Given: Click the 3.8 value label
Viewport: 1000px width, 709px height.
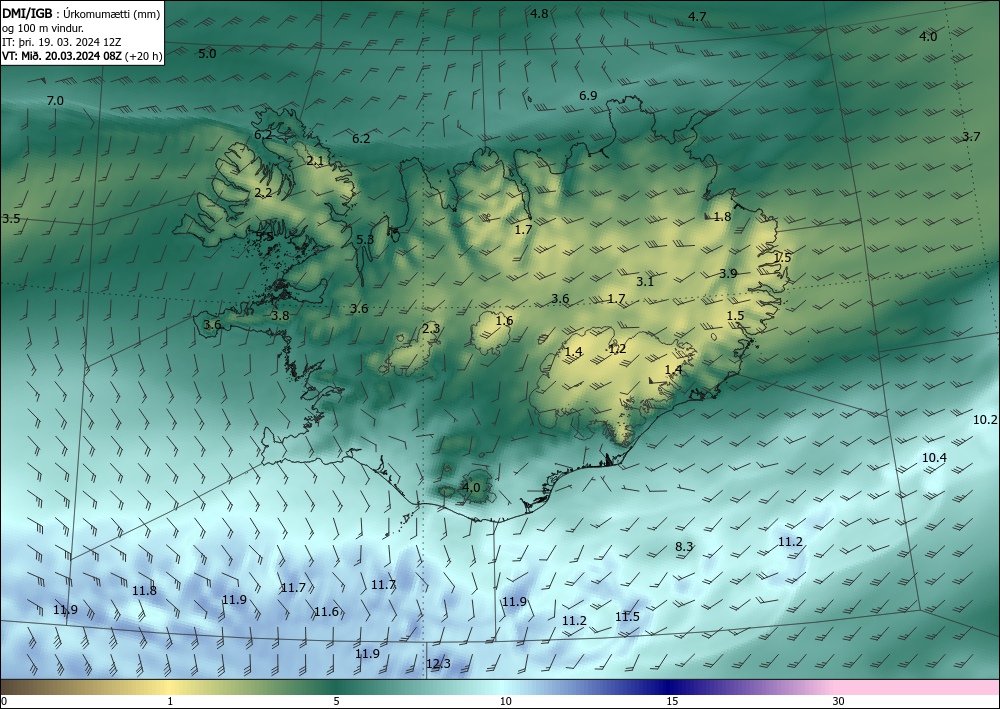Looking at the screenshot, I should [x=280, y=316].
